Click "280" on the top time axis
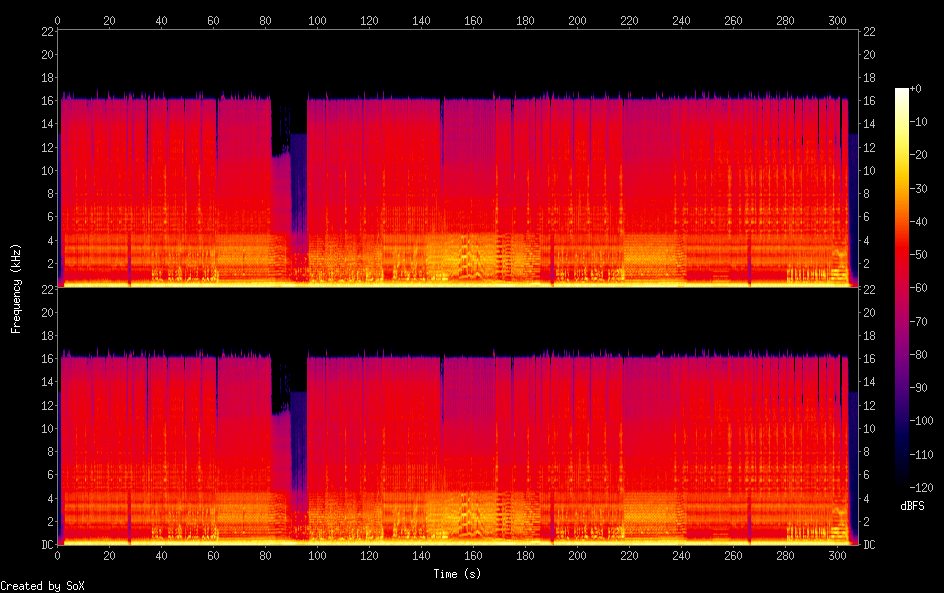The height and width of the screenshot is (593, 944). click(x=785, y=20)
